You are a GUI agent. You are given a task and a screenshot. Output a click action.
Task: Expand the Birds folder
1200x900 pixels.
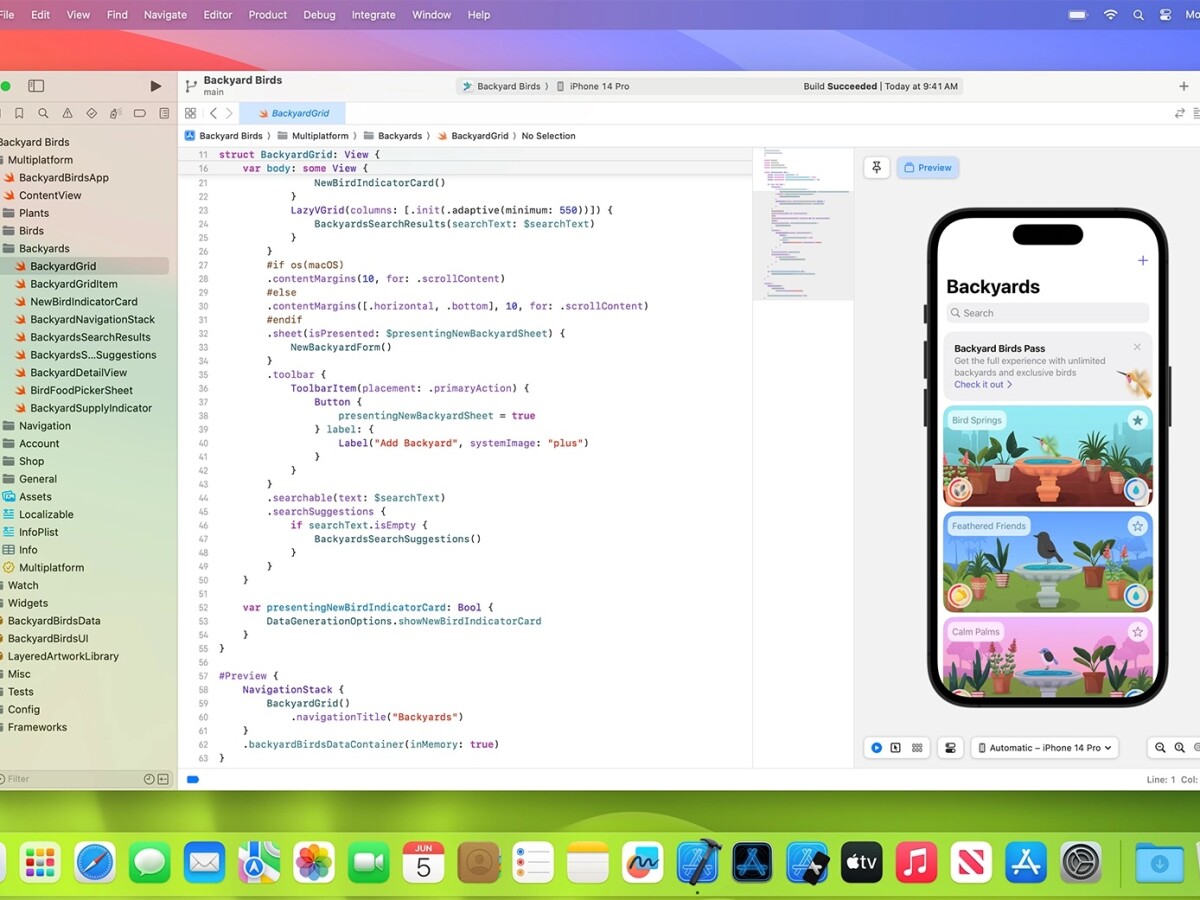tap(31, 231)
